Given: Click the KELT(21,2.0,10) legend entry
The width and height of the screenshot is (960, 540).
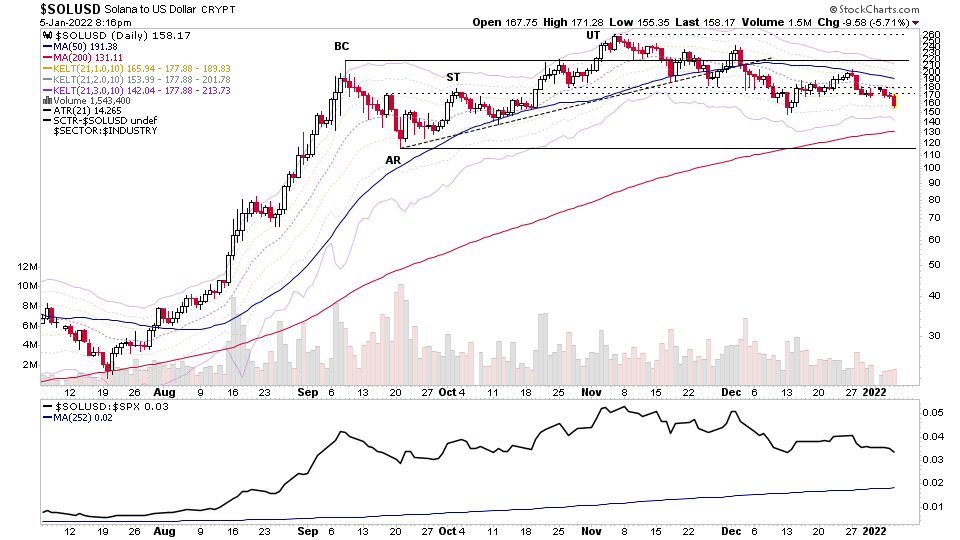Looking at the screenshot, I should 142,80.
